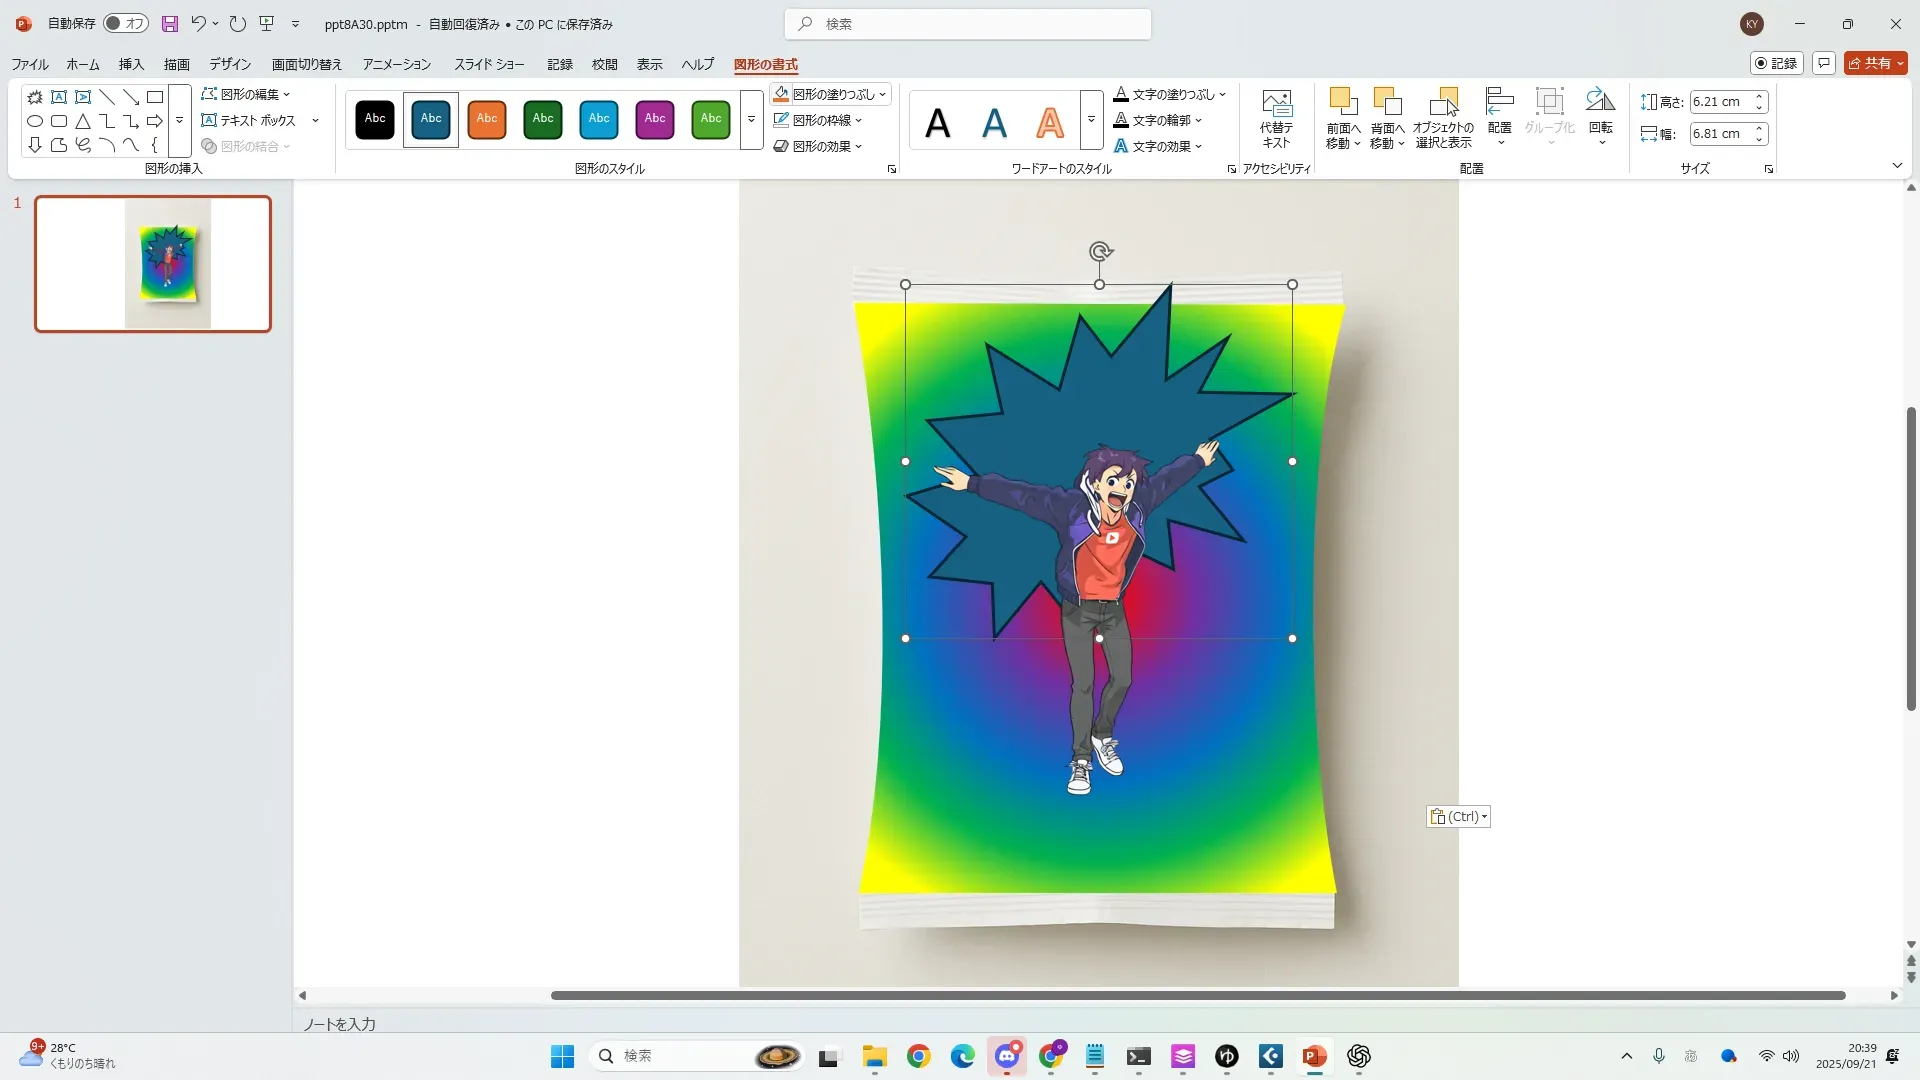The width and height of the screenshot is (1920, 1080).
Task: Select the oval shape in shapes gallery
Action: (x=35, y=121)
